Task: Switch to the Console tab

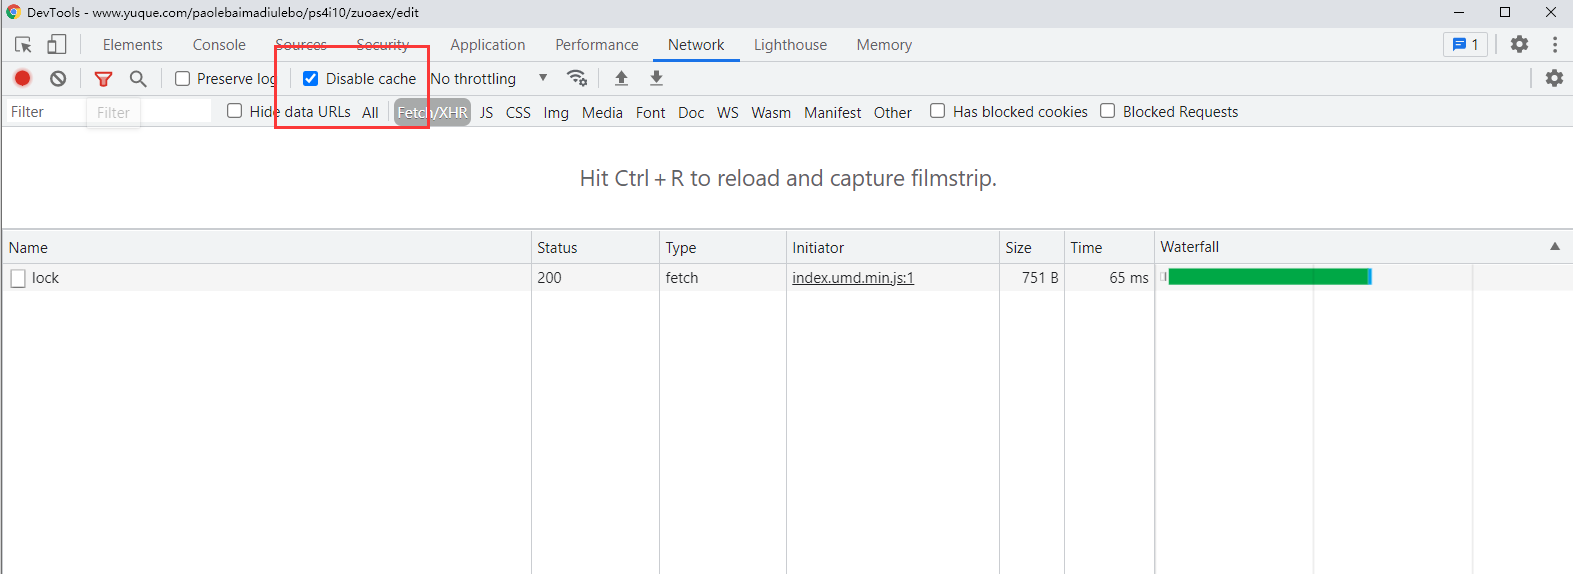Action: 219,45
